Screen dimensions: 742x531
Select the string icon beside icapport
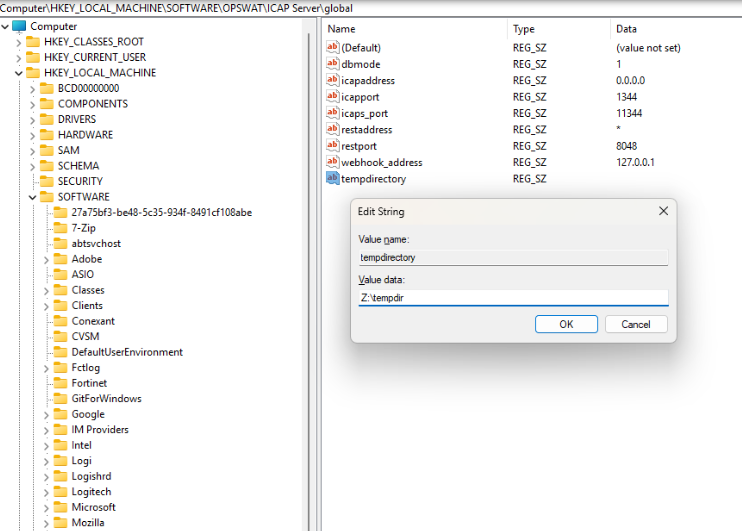[x=333, y=97]
